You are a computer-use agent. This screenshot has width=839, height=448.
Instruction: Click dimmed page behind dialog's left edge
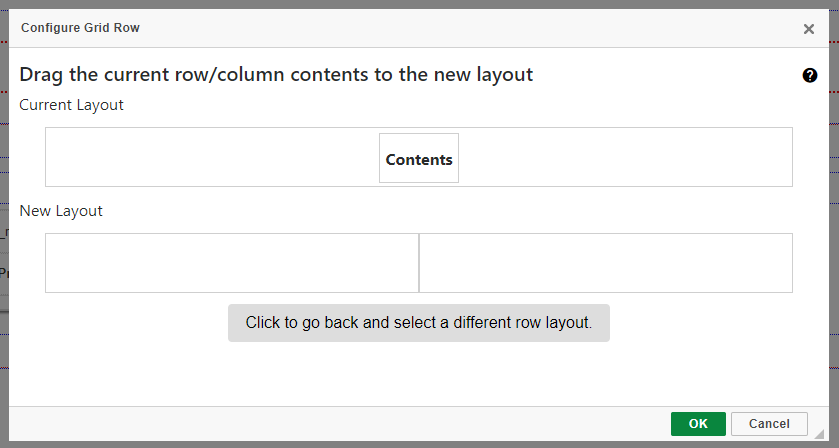[x=4, y=225]
